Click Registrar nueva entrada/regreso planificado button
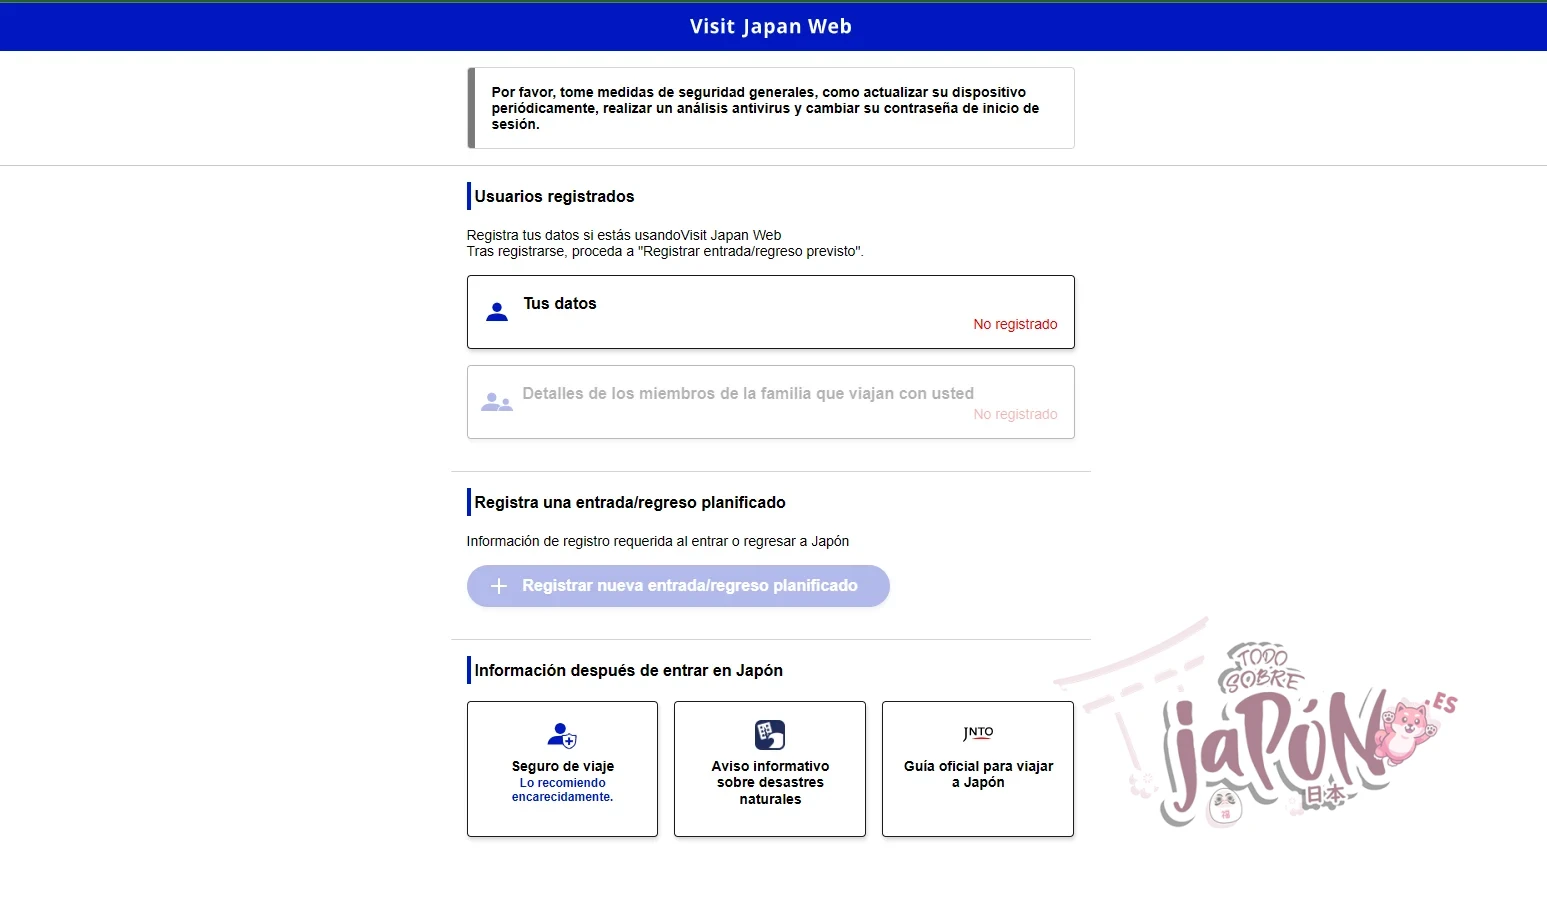1547x904 pixels. tap(678, 586)
